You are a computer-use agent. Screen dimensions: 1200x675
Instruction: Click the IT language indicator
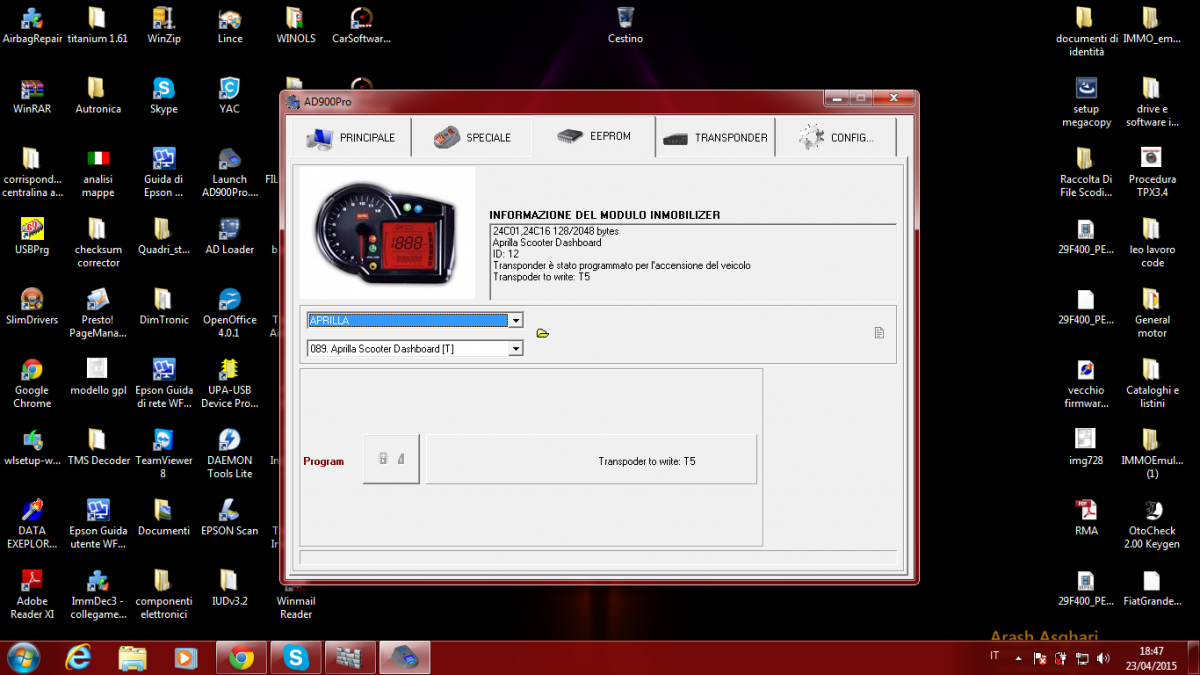(994, 656)
